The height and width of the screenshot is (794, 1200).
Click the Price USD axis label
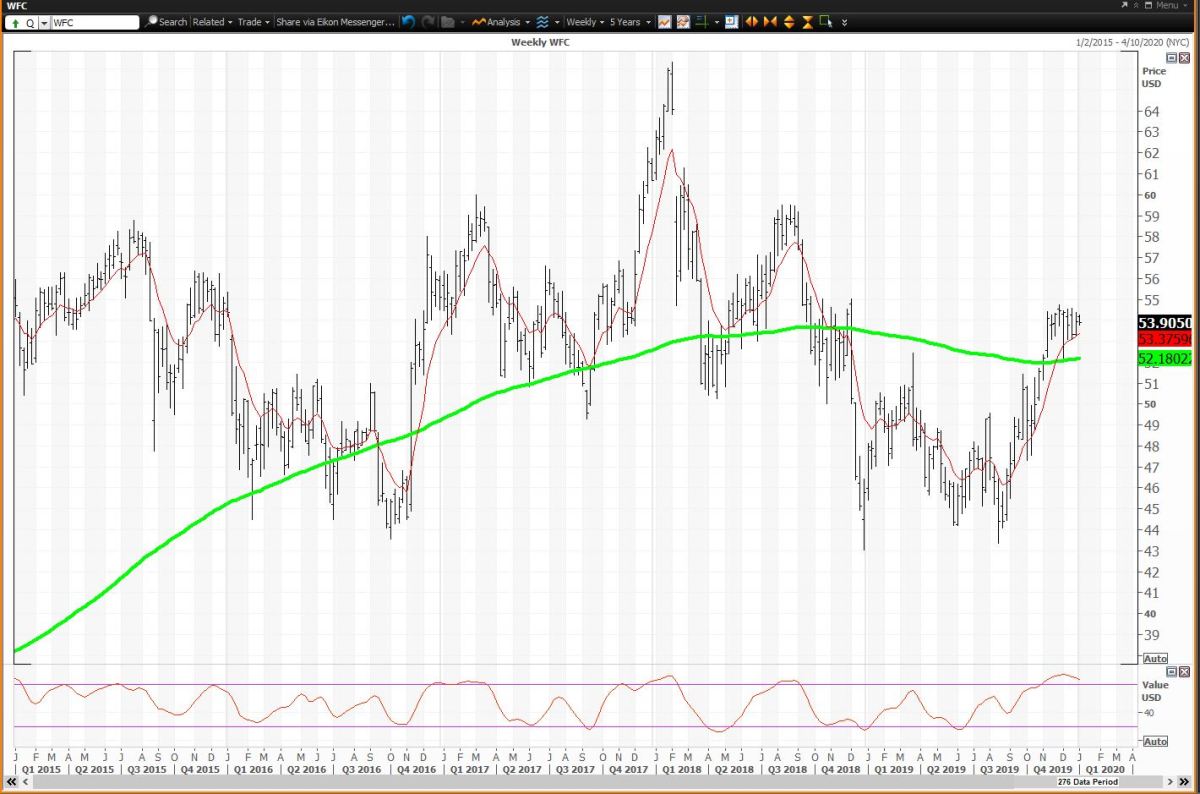click(1155, 77)
